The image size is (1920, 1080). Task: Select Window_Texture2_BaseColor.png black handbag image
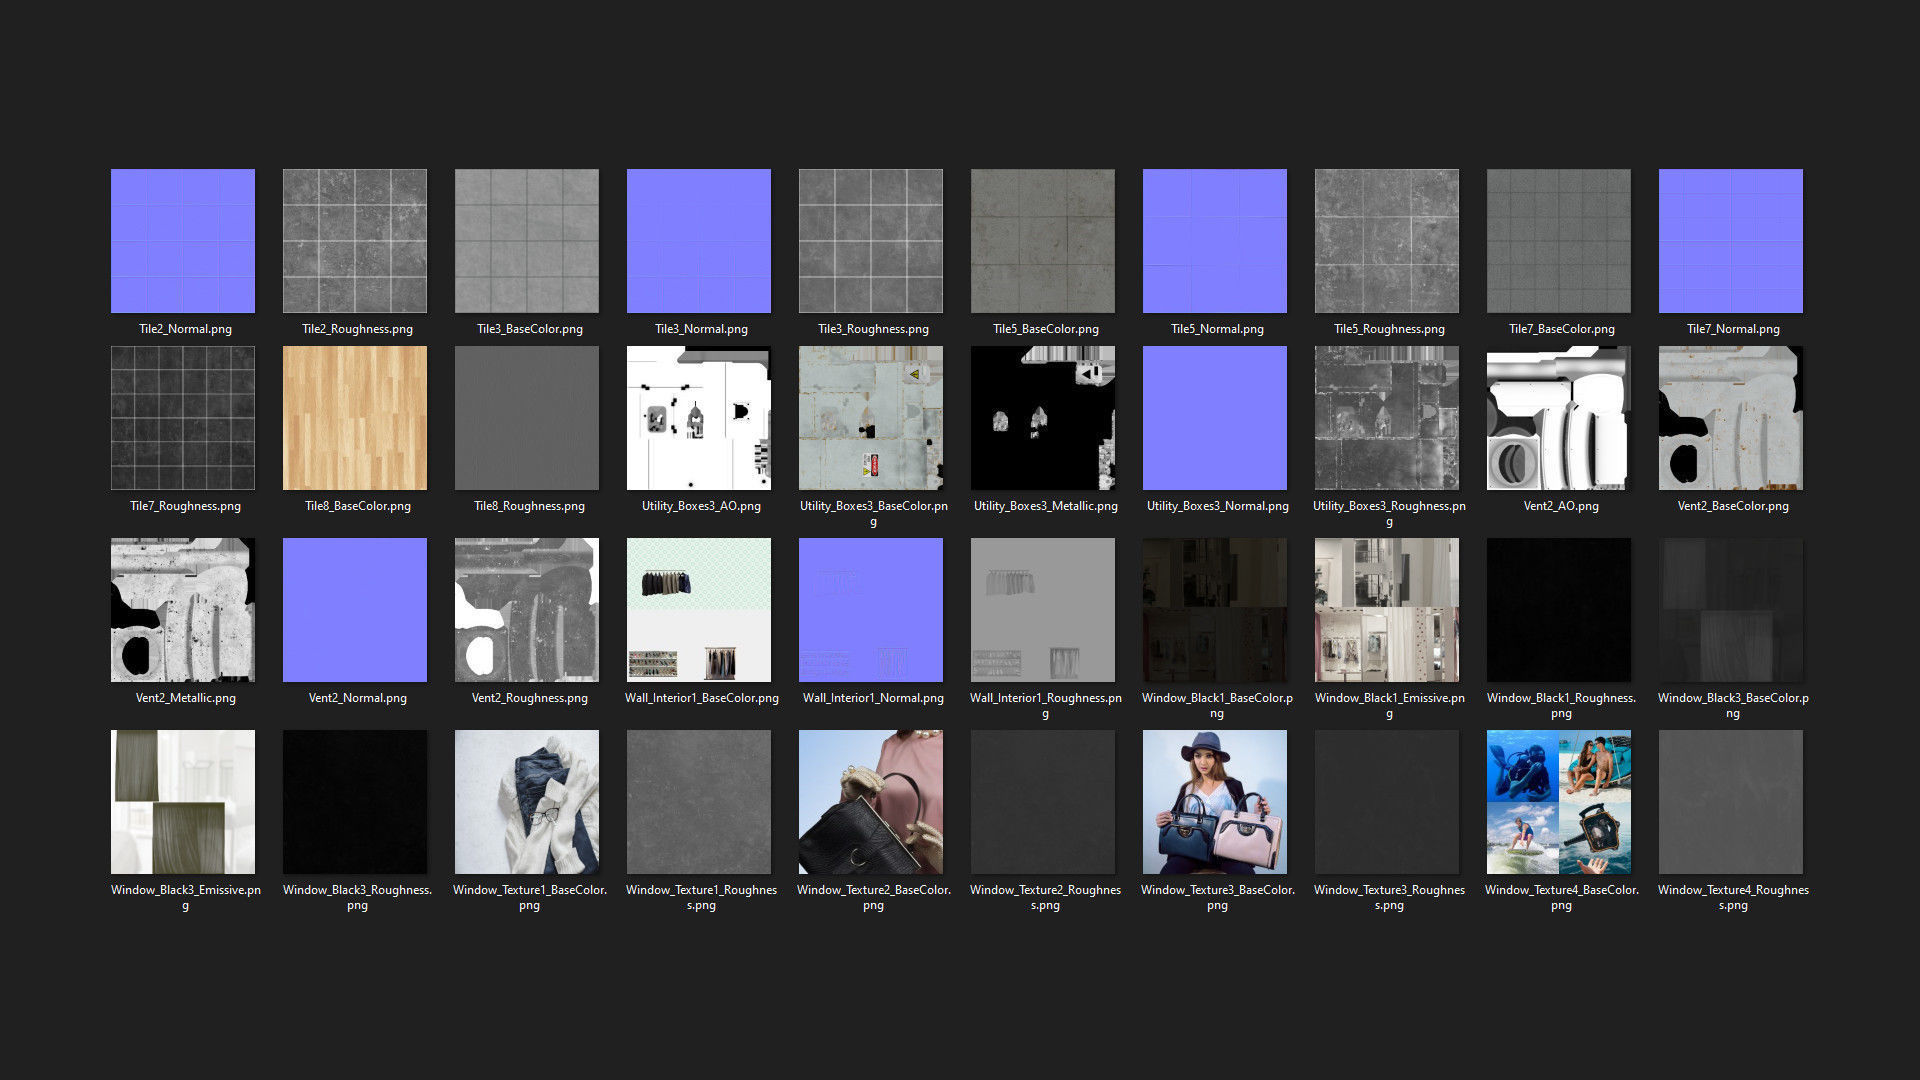[x=871, y=802]
